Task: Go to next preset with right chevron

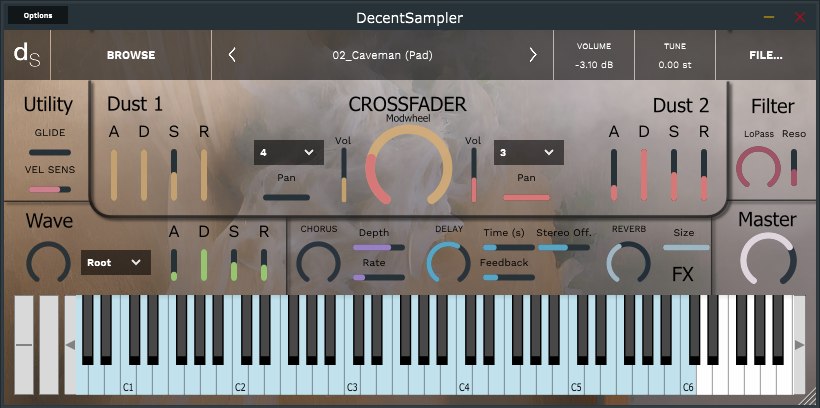Action: [x=533, y=54]
